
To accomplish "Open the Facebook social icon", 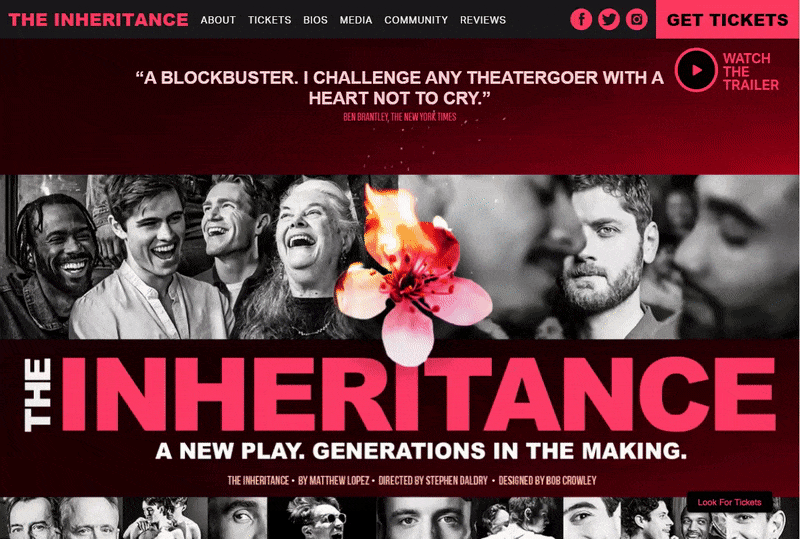I will 581,19.
